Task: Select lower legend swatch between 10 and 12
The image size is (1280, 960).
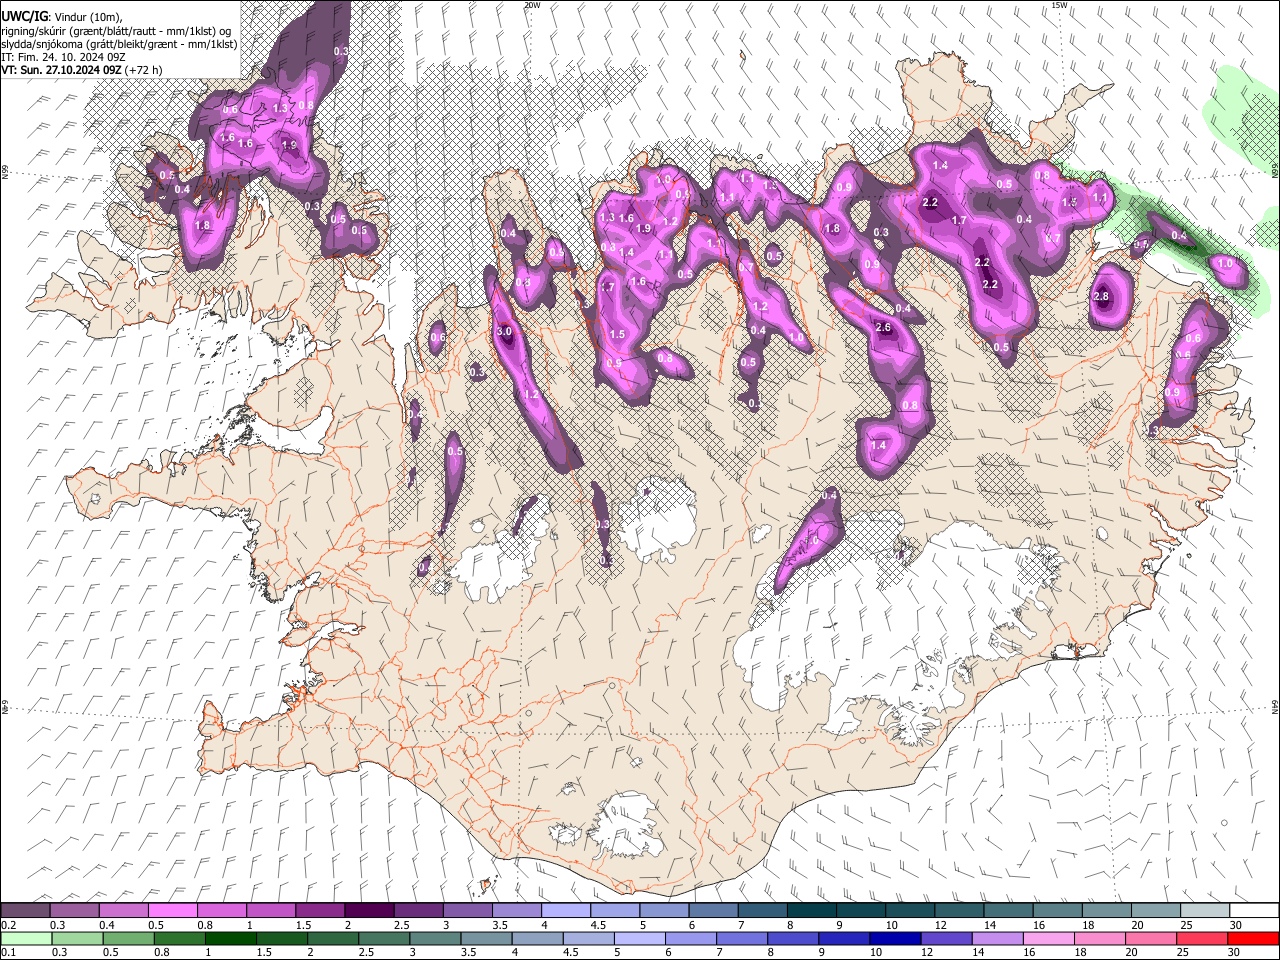Action: 896,938
